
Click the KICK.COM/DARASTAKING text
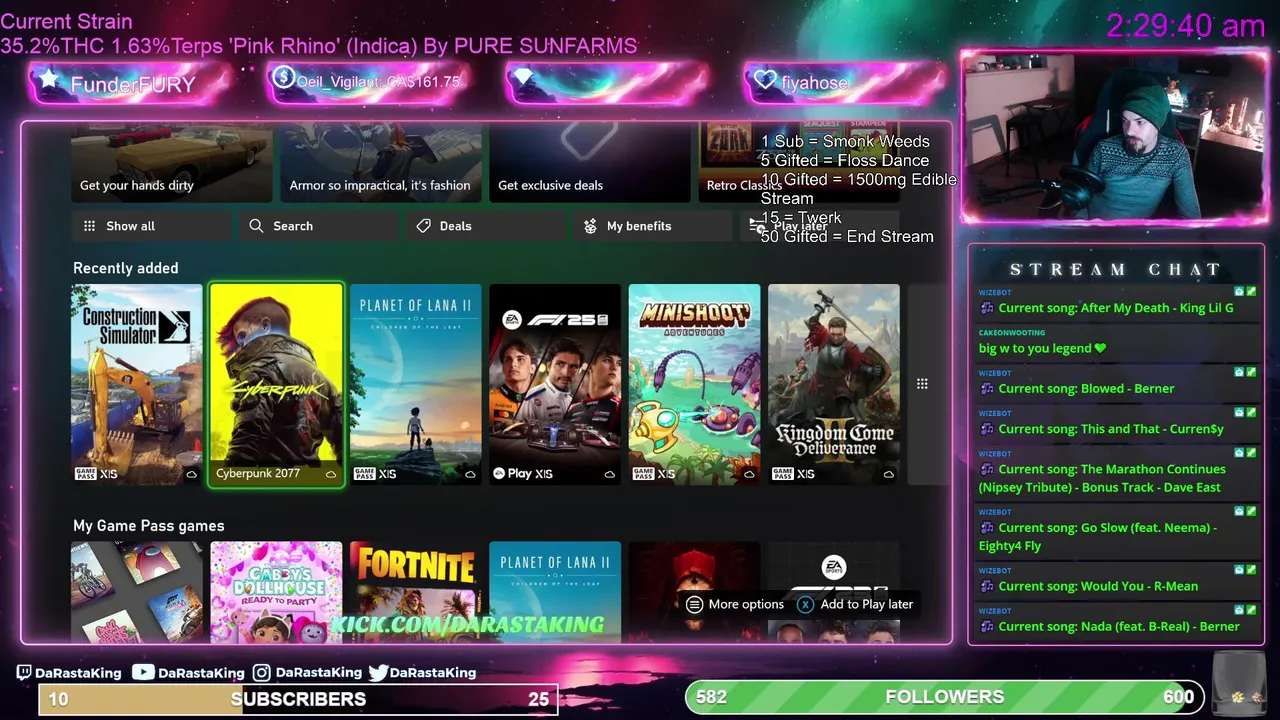click(x=468, y=625)
